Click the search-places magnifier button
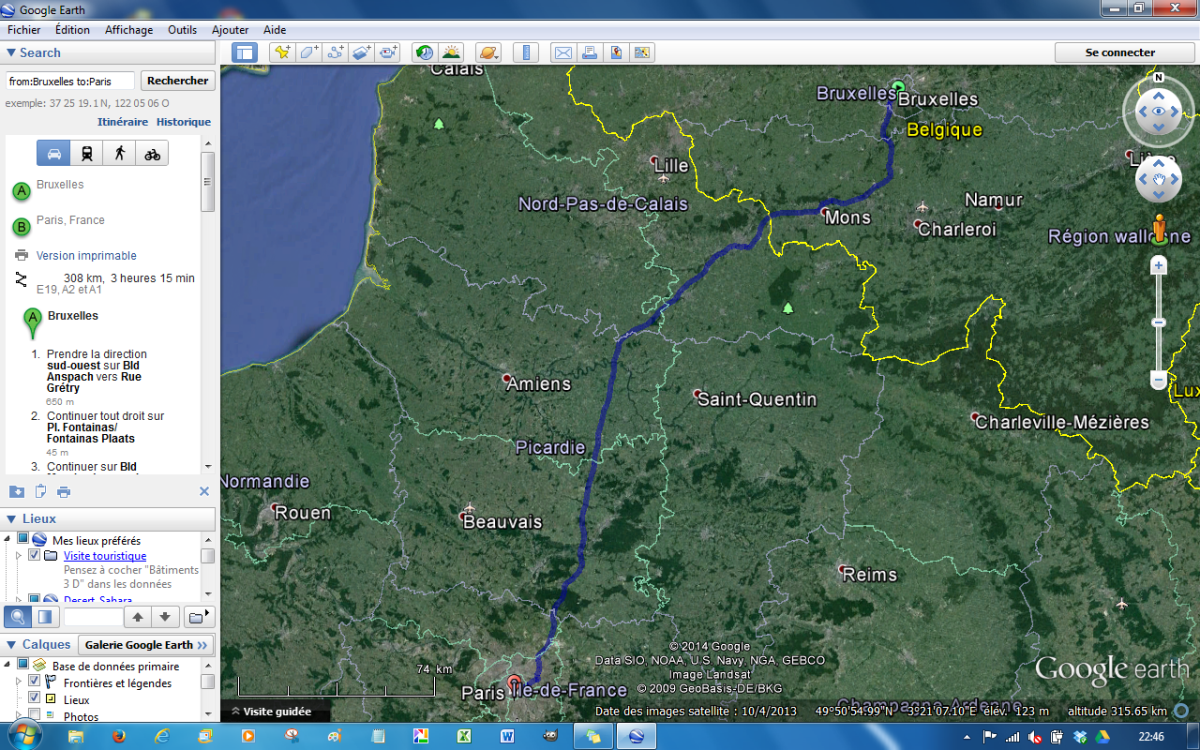Viewport: 1200px width, 750px height. (17, 616)
